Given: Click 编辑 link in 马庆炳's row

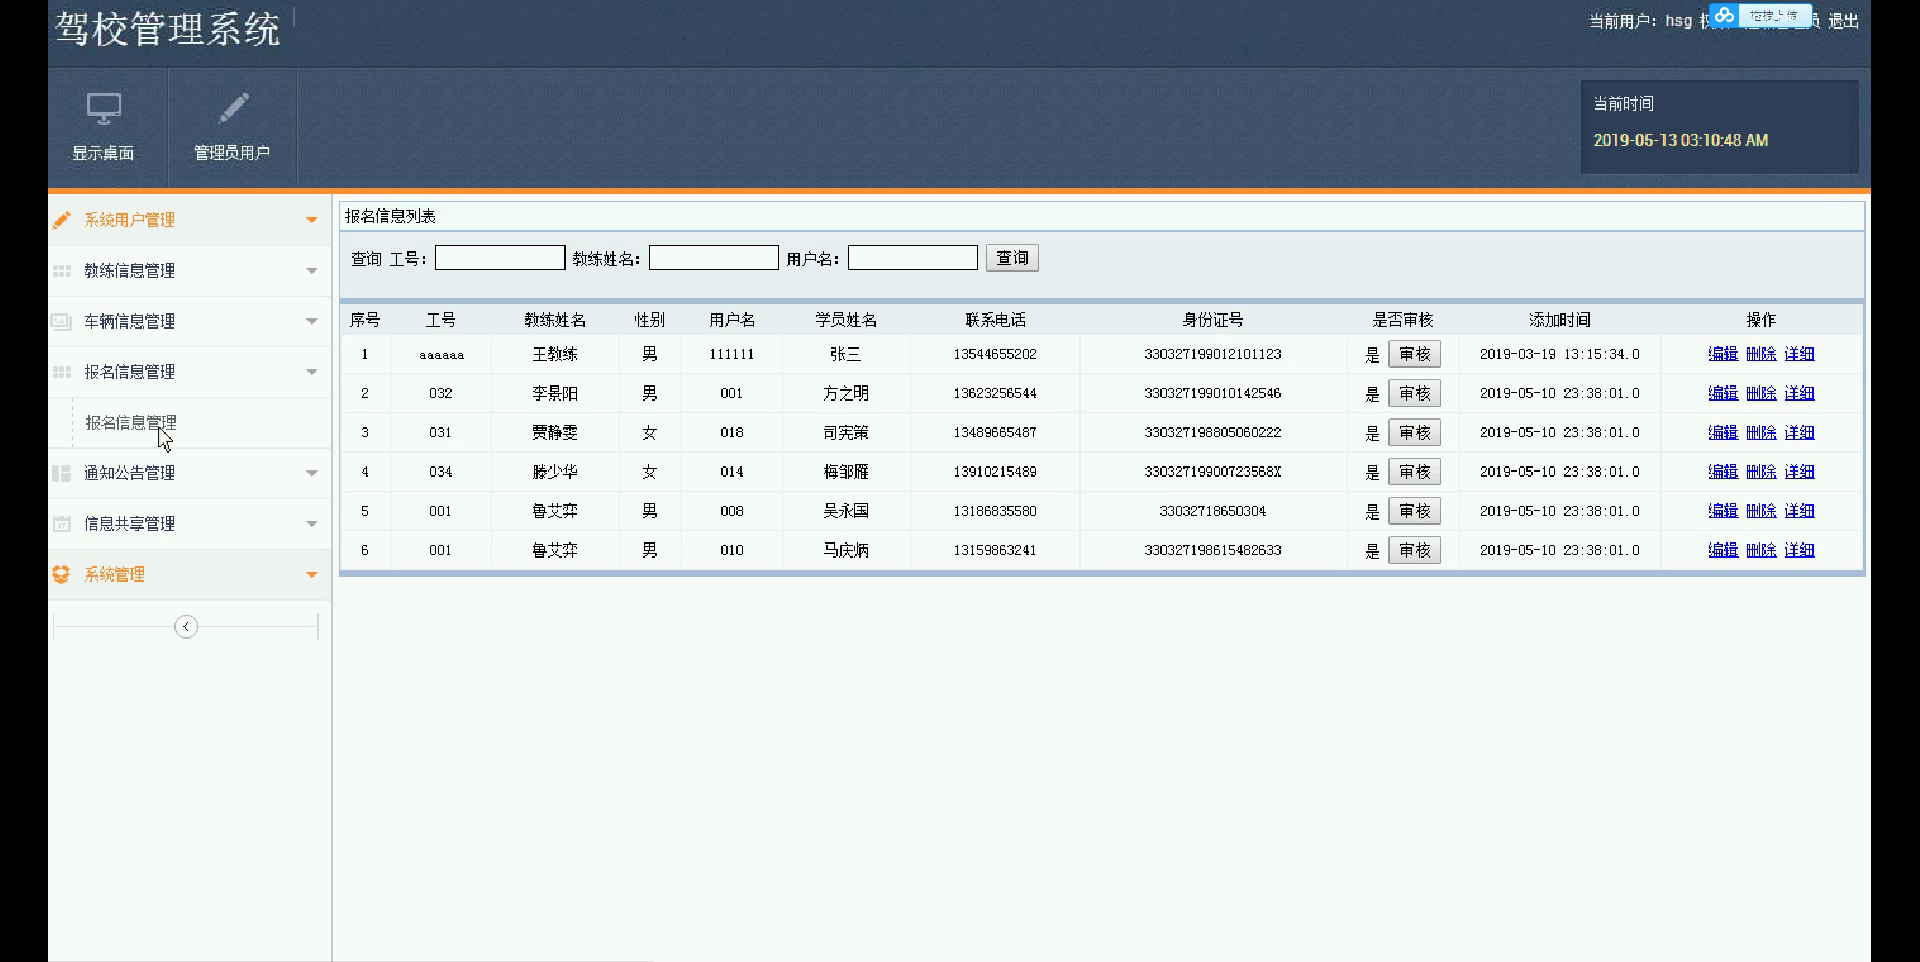Looking at the screenshot, I should click(1723, 550).
